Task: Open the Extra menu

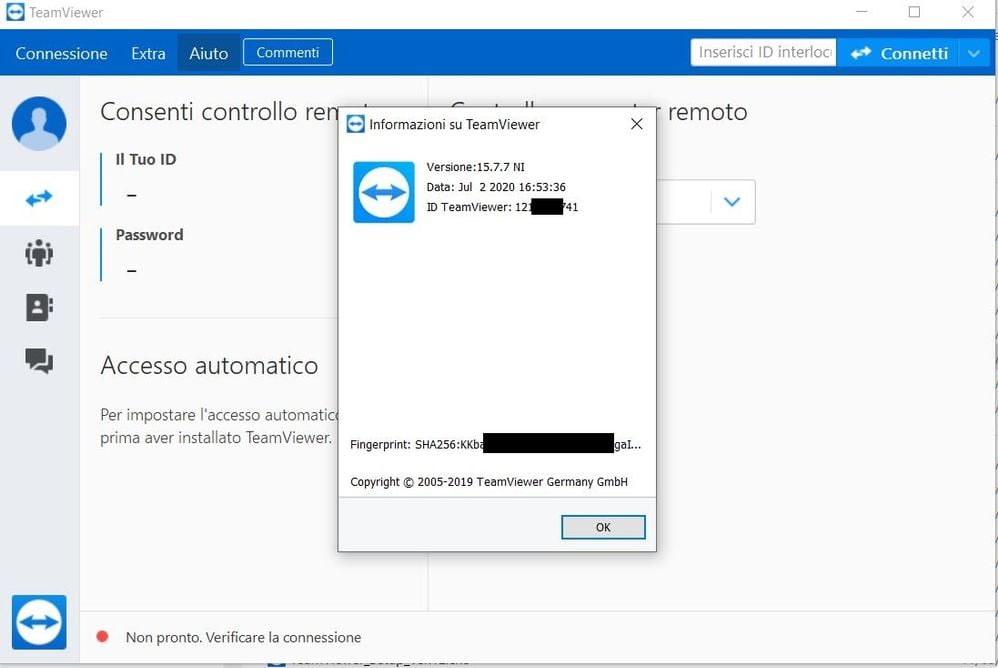Action: [148, 53]
